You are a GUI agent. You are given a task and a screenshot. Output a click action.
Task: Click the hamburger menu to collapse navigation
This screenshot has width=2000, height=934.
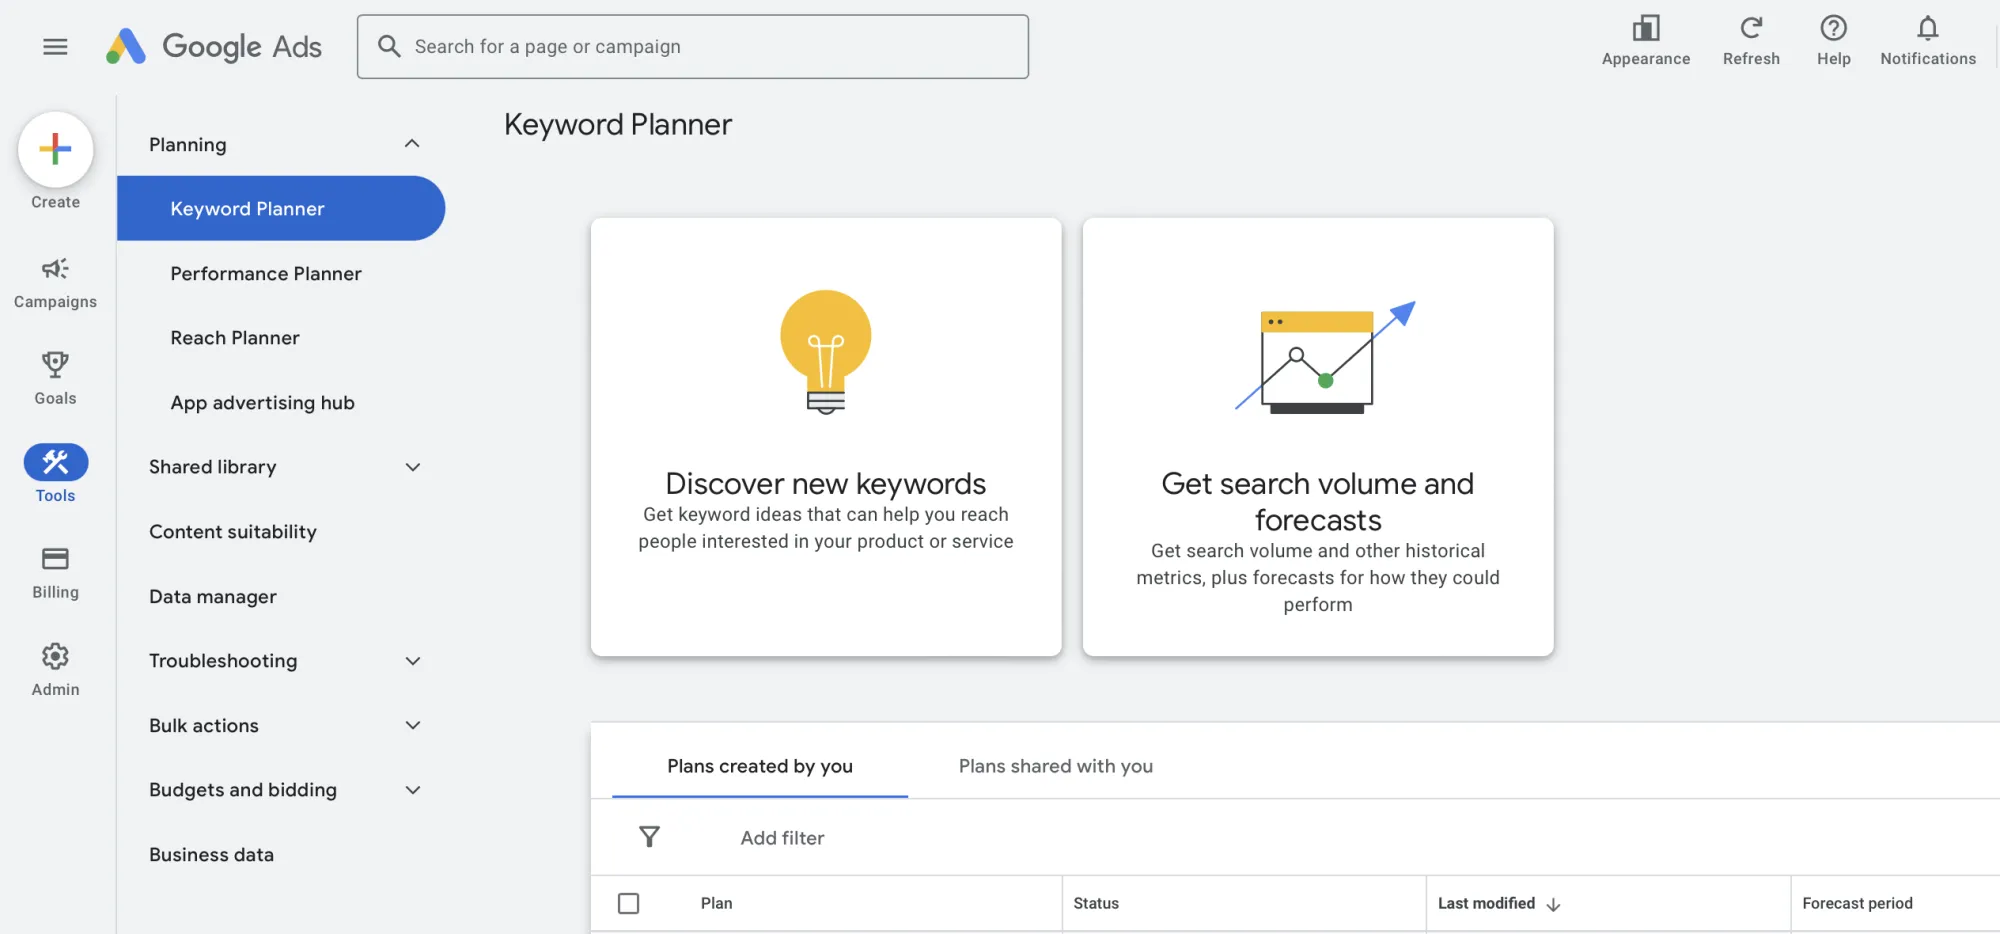coord(55,46)
